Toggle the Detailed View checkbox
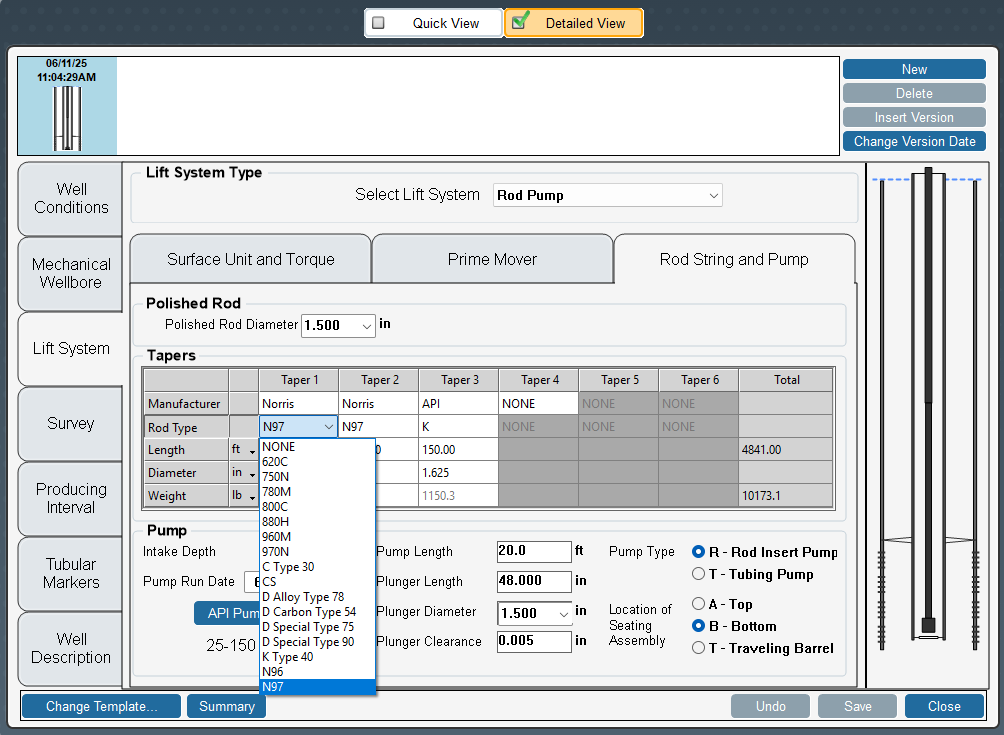The height and width of the screenshot is (735, 1004). coord(520,23)
